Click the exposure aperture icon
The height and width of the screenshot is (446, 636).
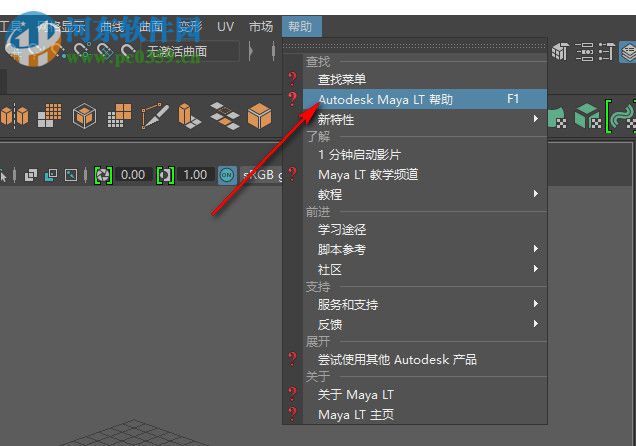(x=103, y=175)
